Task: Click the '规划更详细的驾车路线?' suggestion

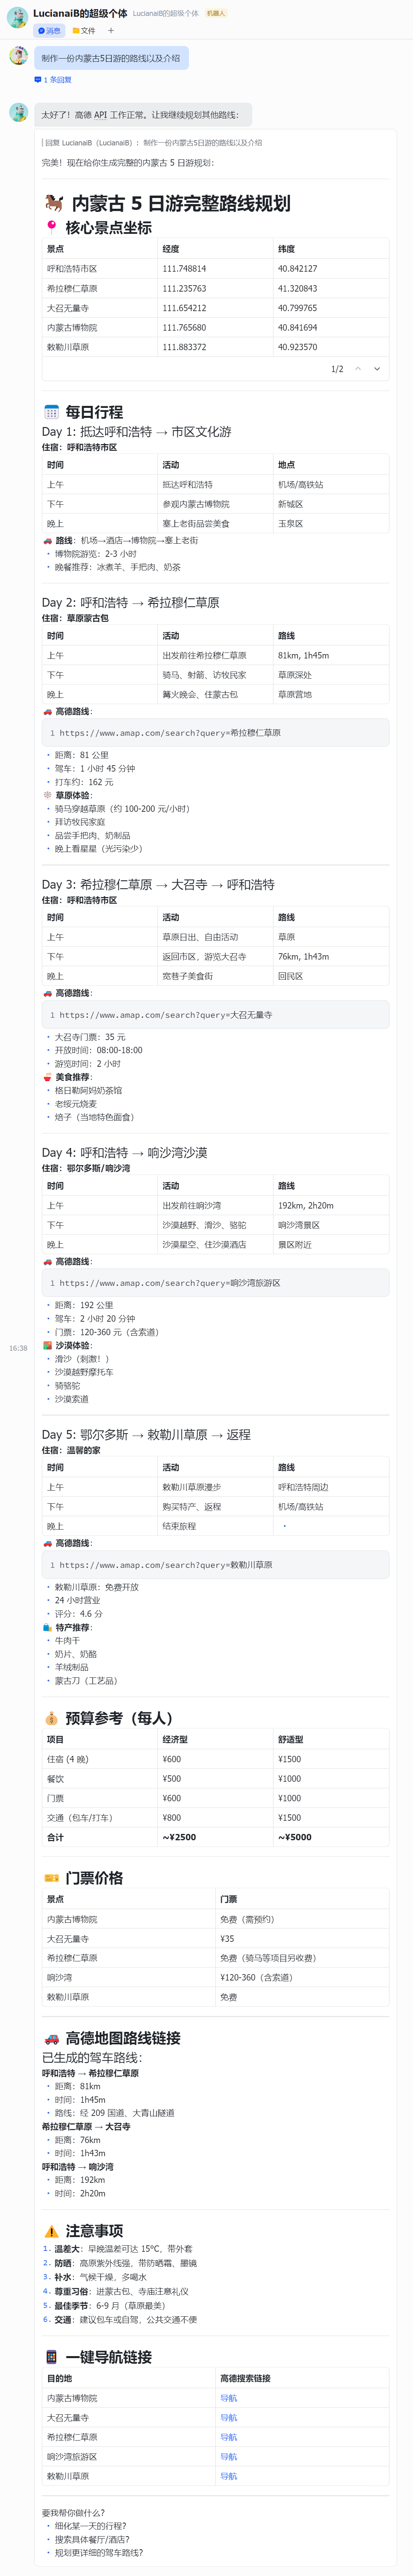Action: (x=98, y=2552)
